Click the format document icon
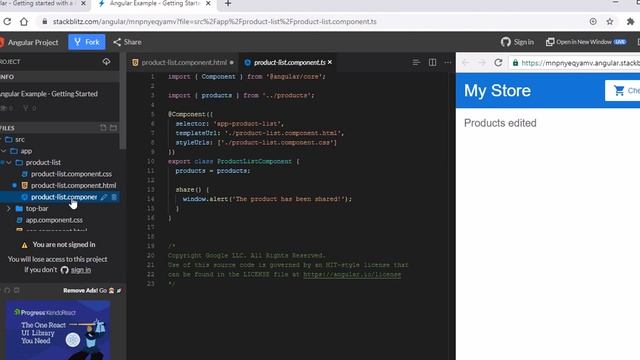 (x=416, y=62)
